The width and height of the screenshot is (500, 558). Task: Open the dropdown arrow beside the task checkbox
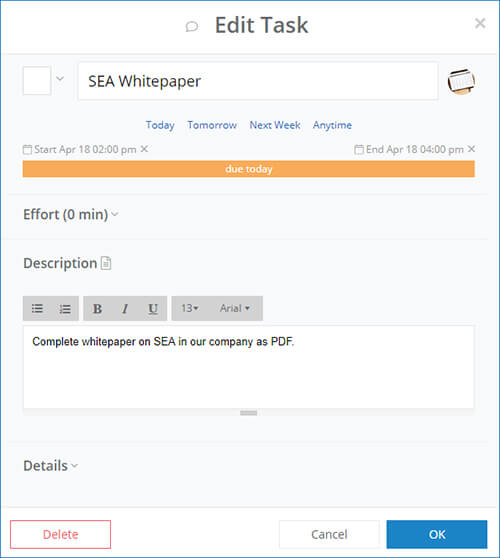click(x=60, y=78)
